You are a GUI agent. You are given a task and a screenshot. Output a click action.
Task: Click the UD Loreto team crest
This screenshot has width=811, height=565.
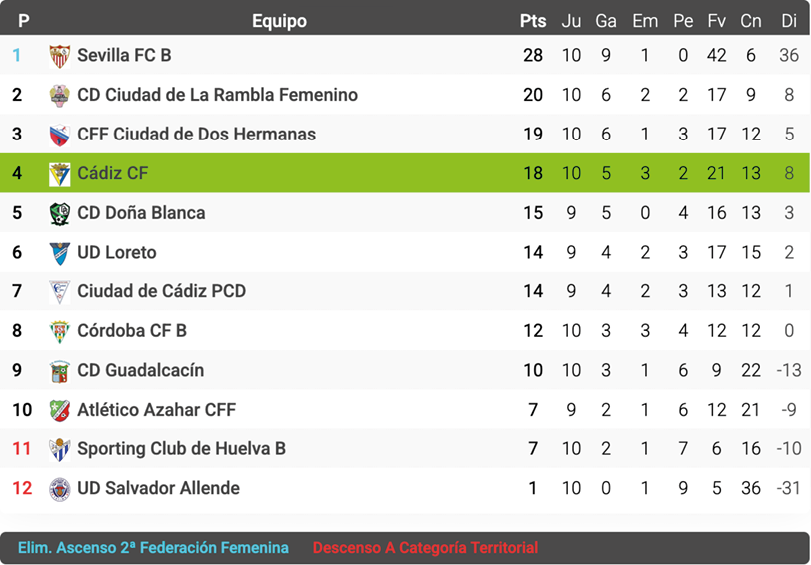(60, 253)
